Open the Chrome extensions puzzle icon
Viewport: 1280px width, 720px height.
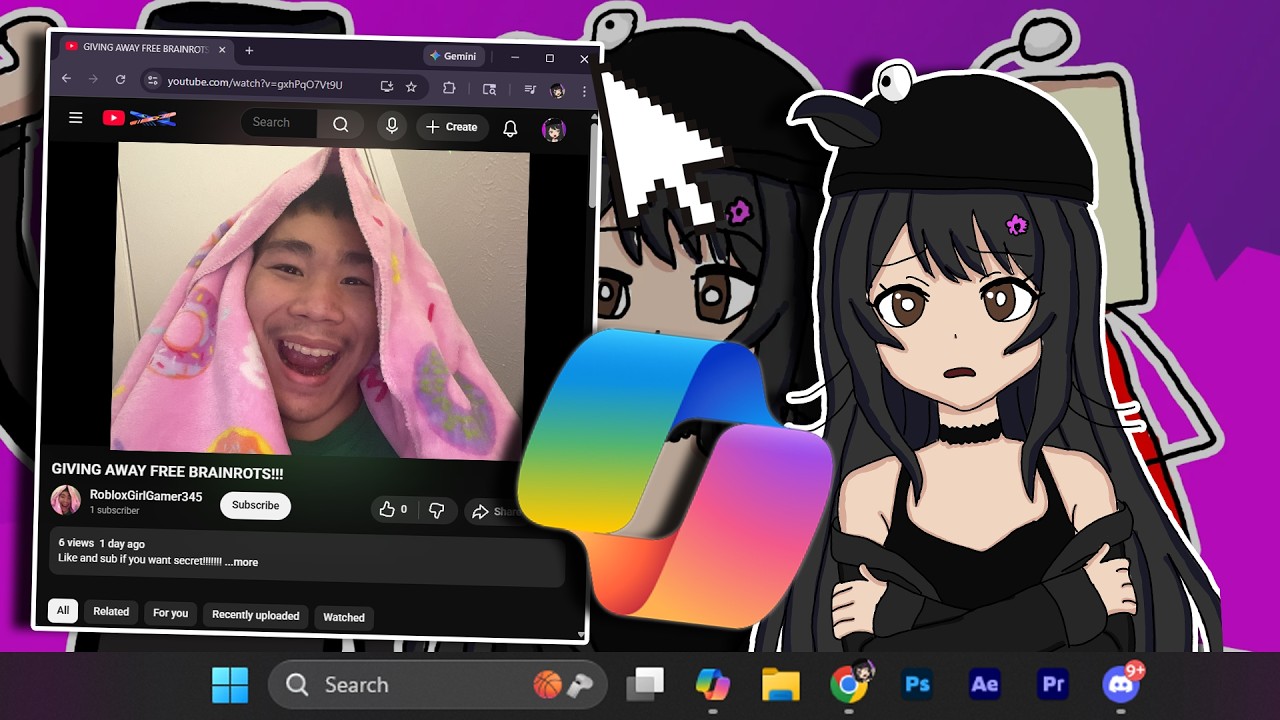(x=448, y=88)
